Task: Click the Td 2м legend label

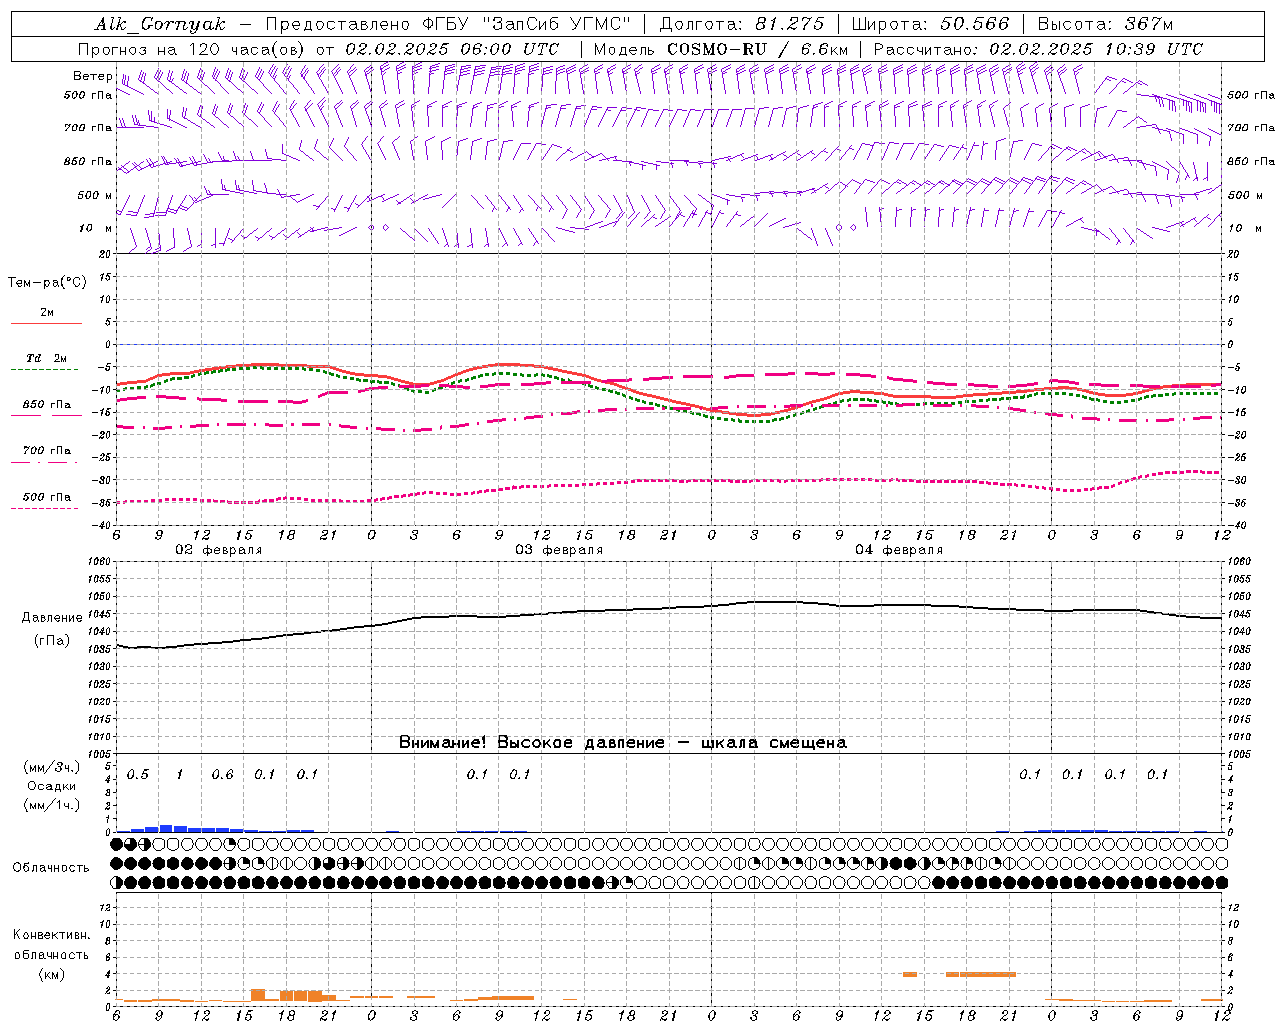Action: pyautogui.click(x=47, y=358)
